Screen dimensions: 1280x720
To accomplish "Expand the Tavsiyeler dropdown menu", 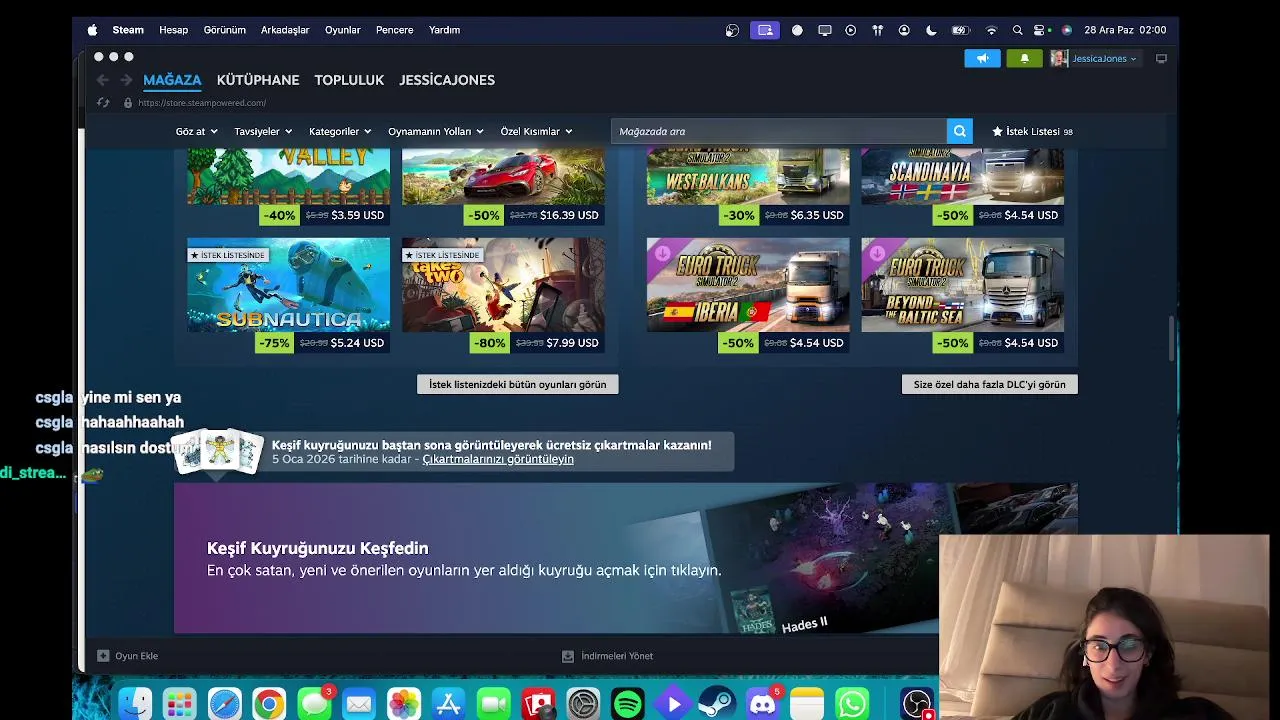I will tap(263, 131).
